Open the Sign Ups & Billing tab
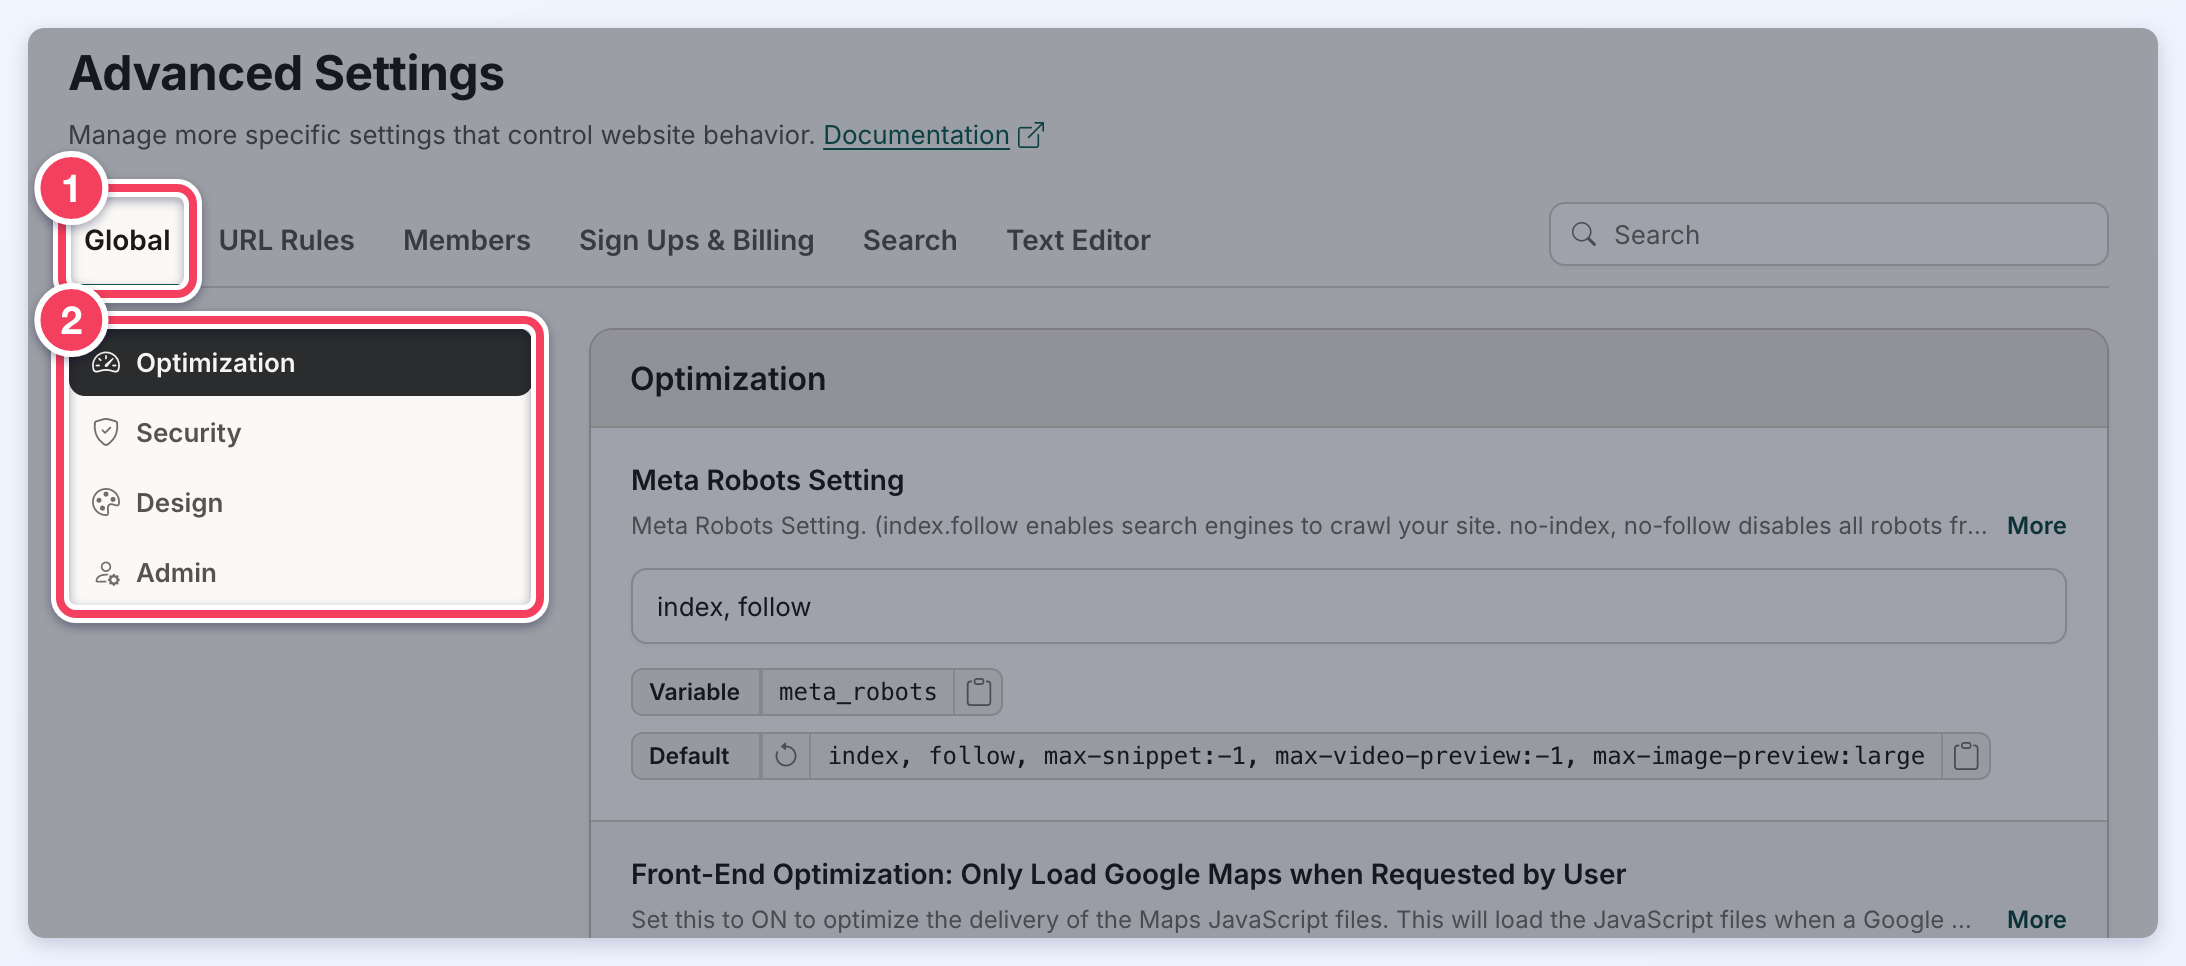 coord(697,241)
